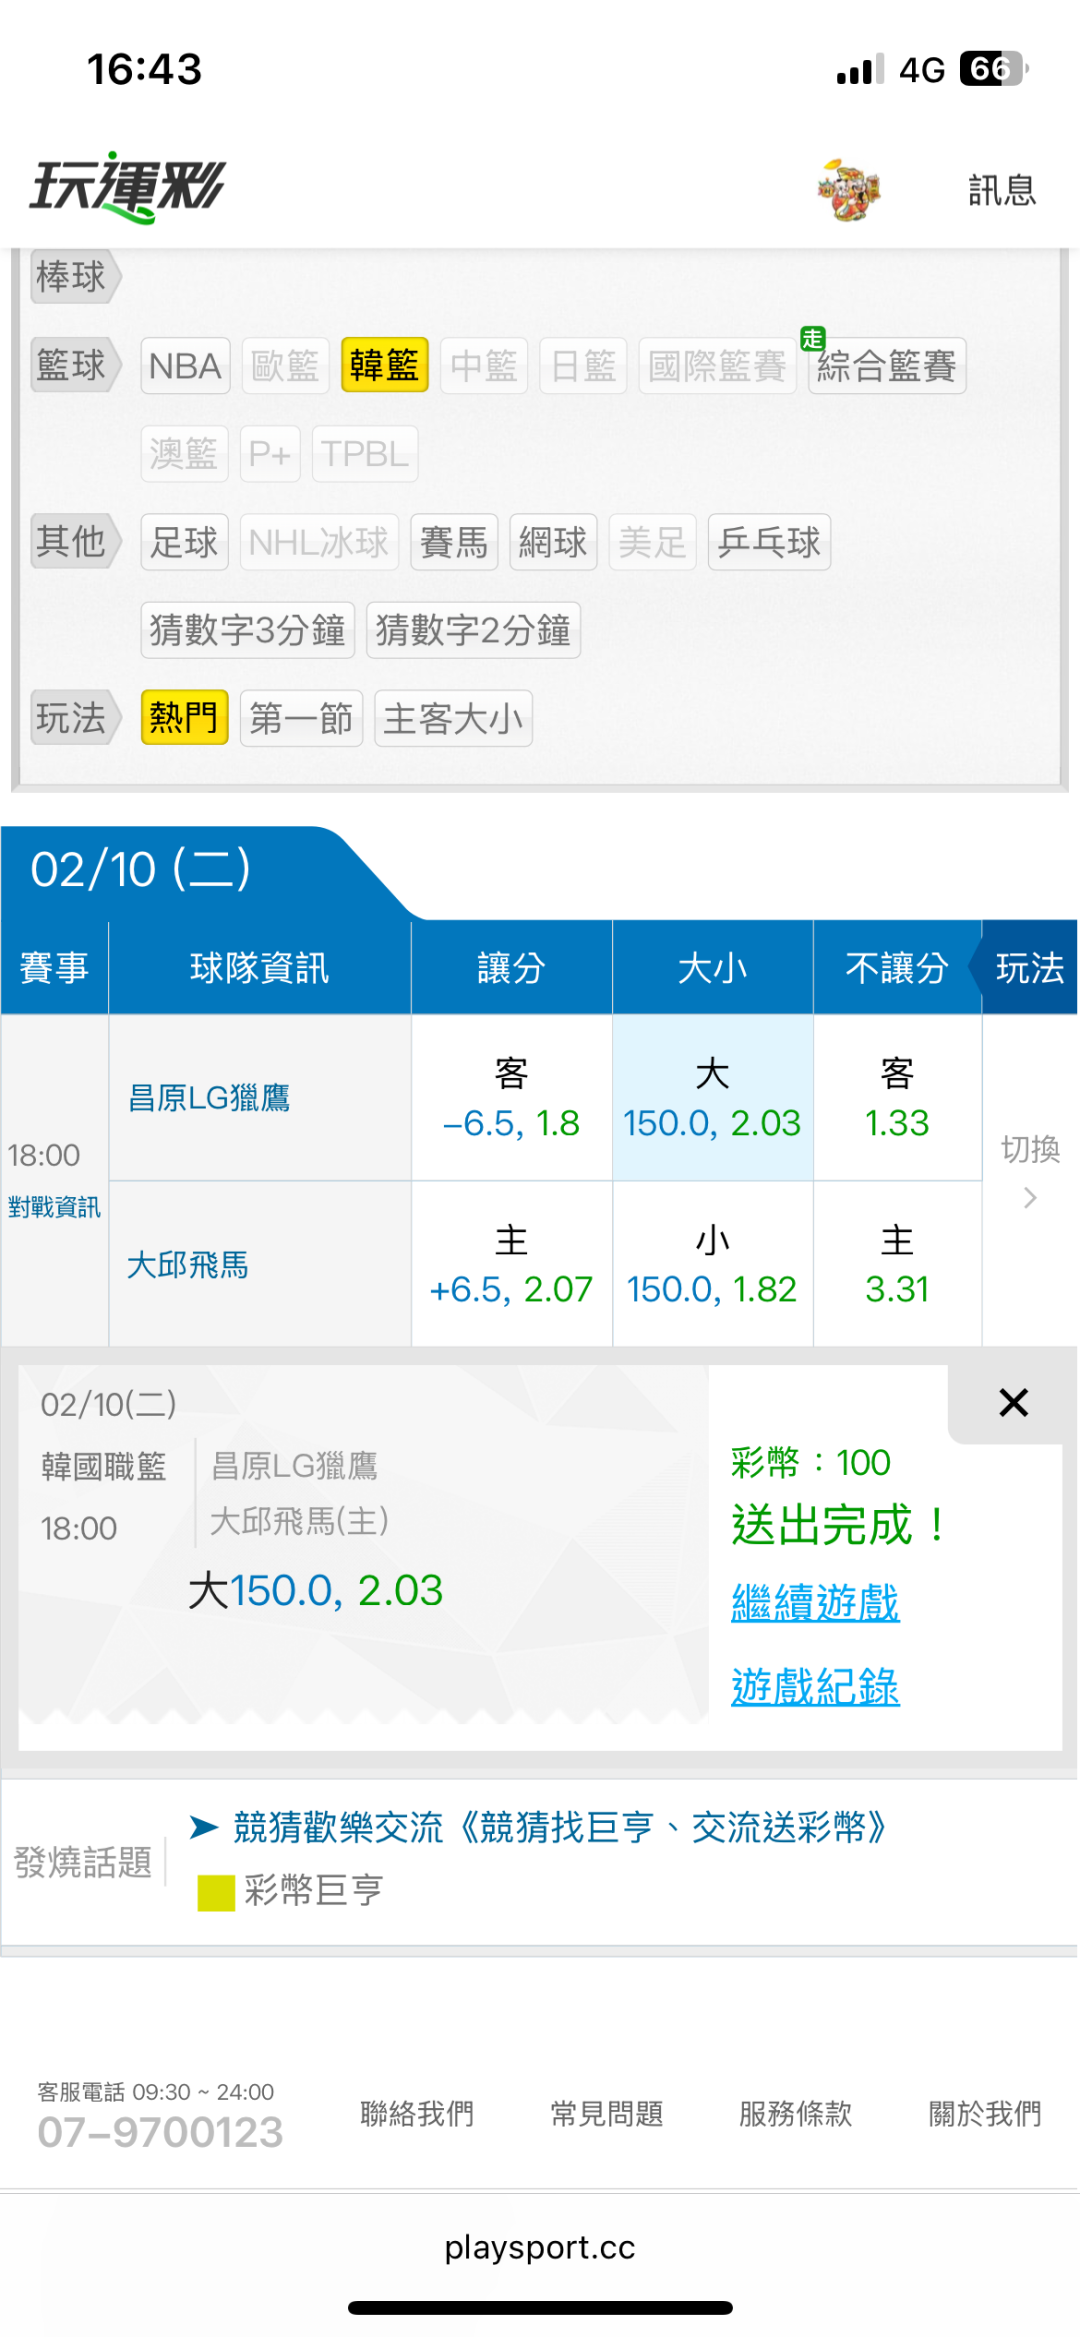
Task: Tap the 16:43 status bar clock
Action: click(x=145, y=69)
